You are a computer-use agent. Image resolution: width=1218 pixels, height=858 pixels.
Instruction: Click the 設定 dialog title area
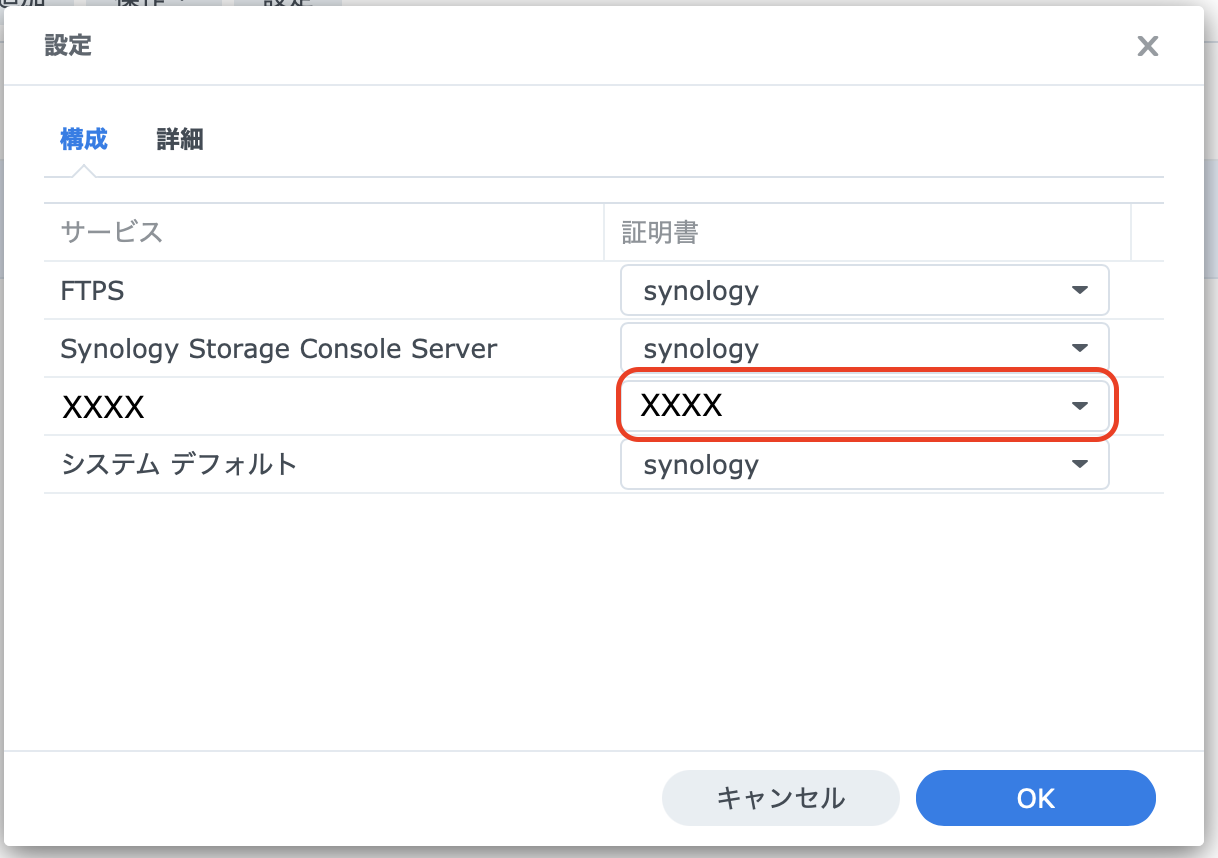(x=67, y=45)
